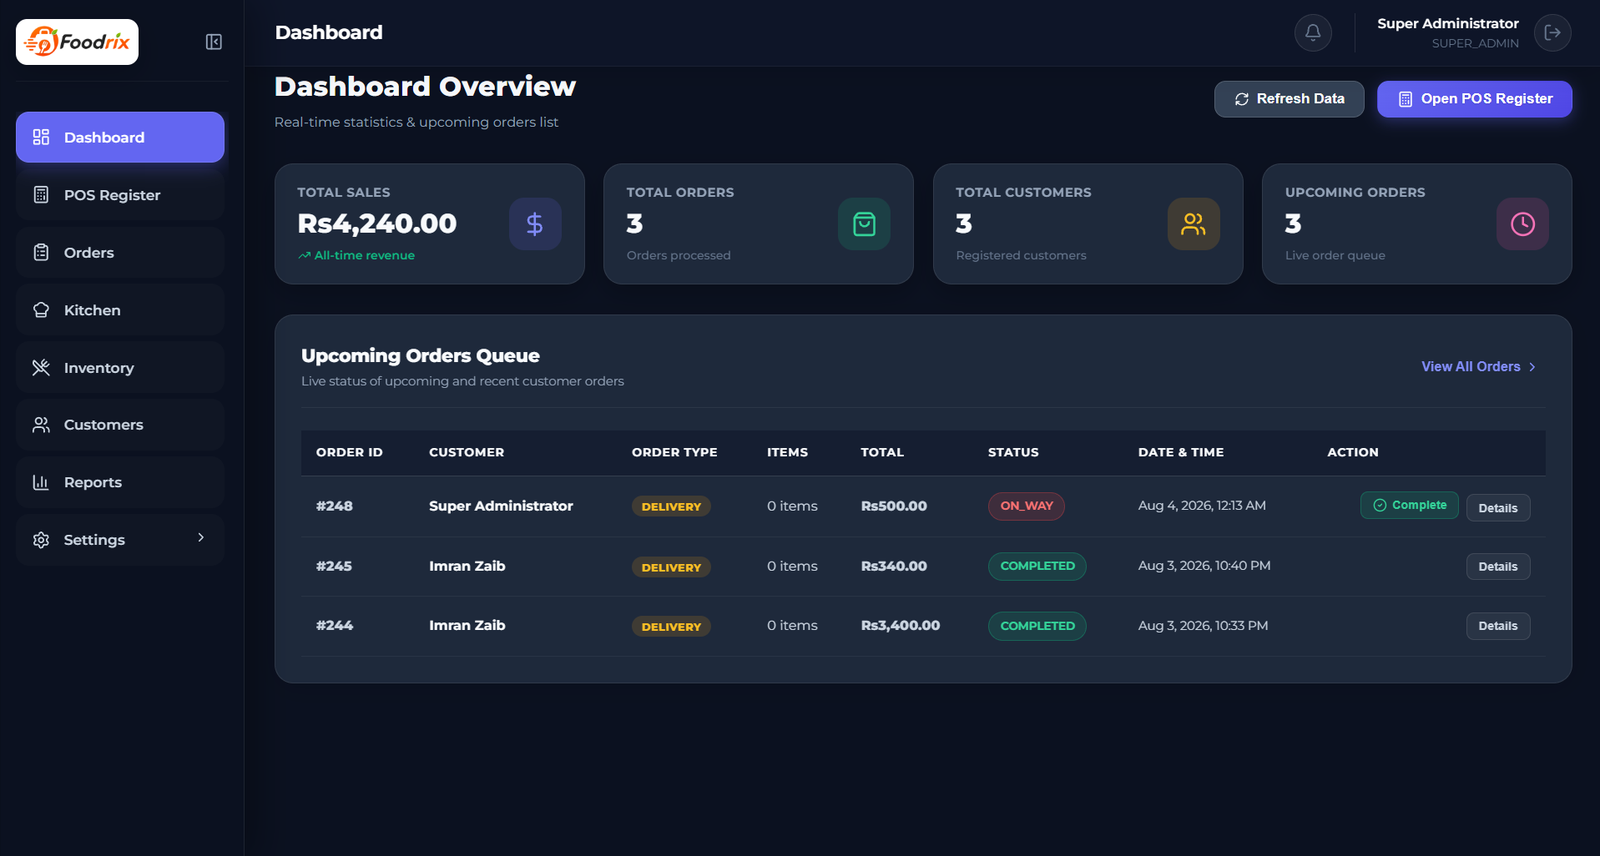Image resolution: width=1600 pixels, height=856 pixels.
Task: Open the Reports page
Action: click(x=120, y=482)
